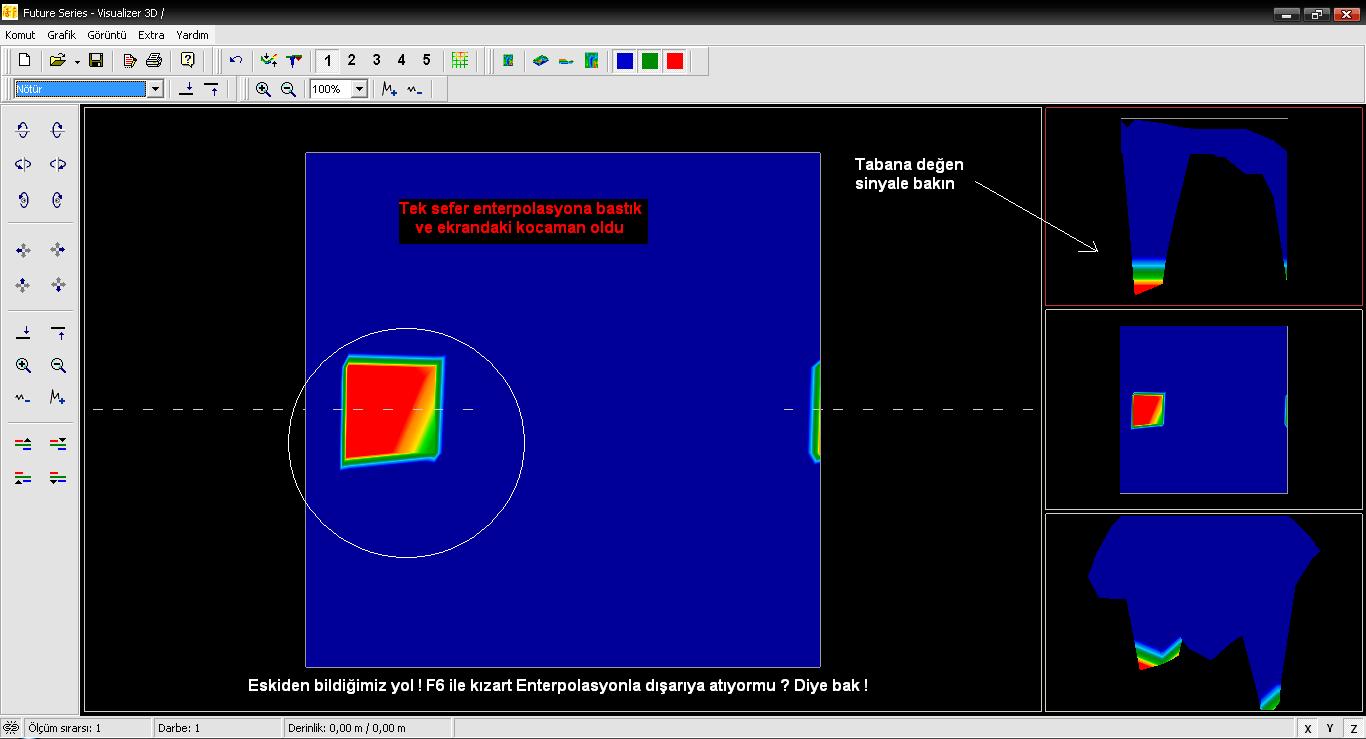Select the zoom in magnifier tool
The image size is (1366, 739).
click(x=263, y=89)
